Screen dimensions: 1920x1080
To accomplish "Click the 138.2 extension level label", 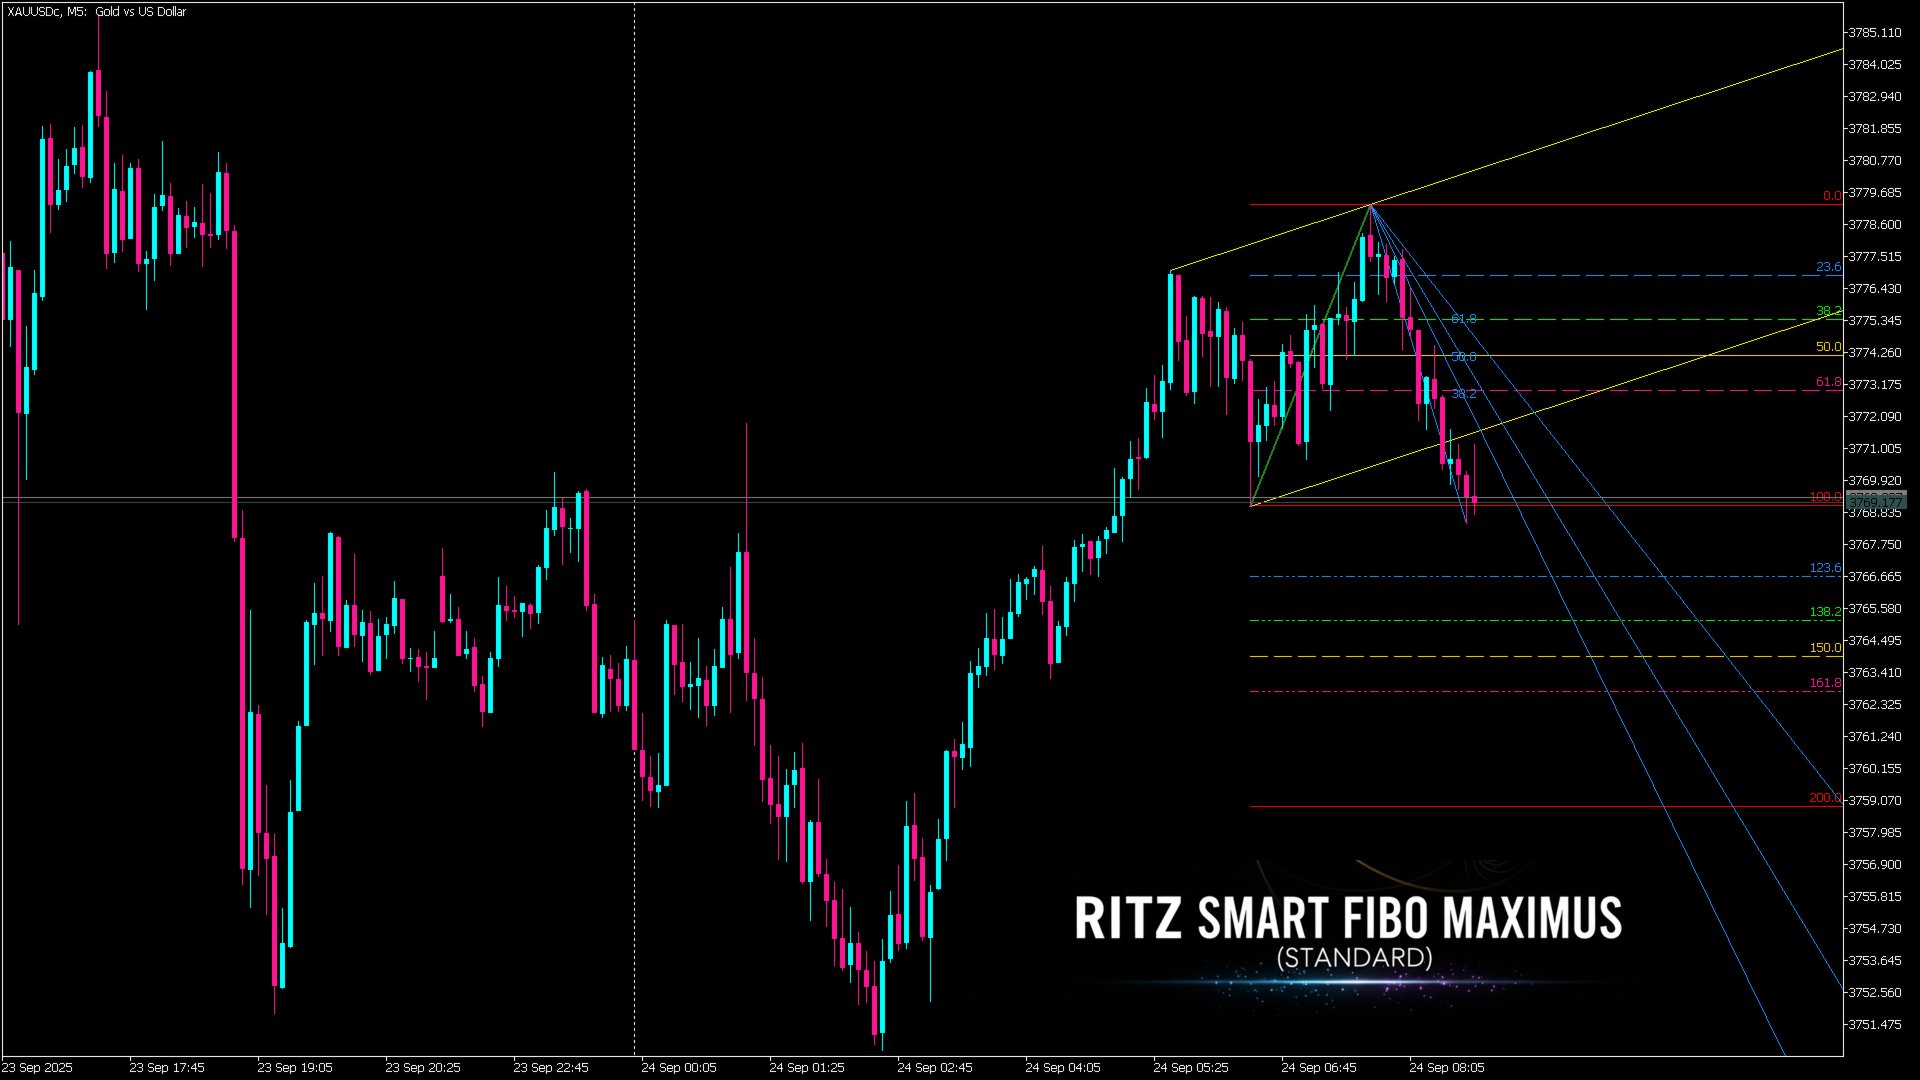I will [1827, 609].
